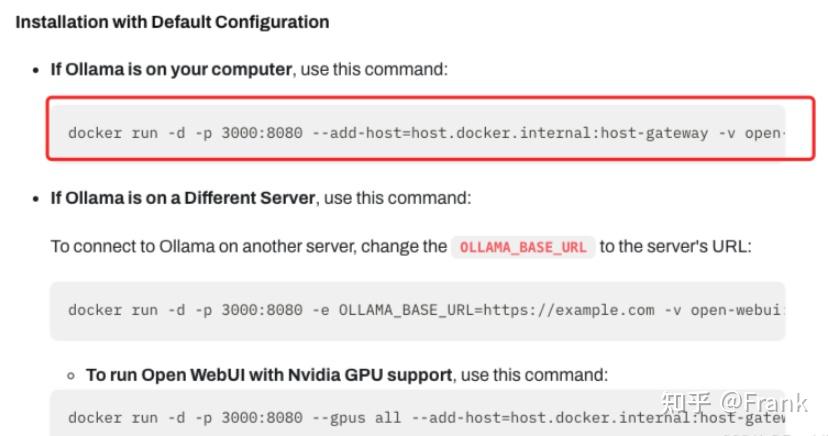Click the Installation with Default Configuration heading

(171, 21)
